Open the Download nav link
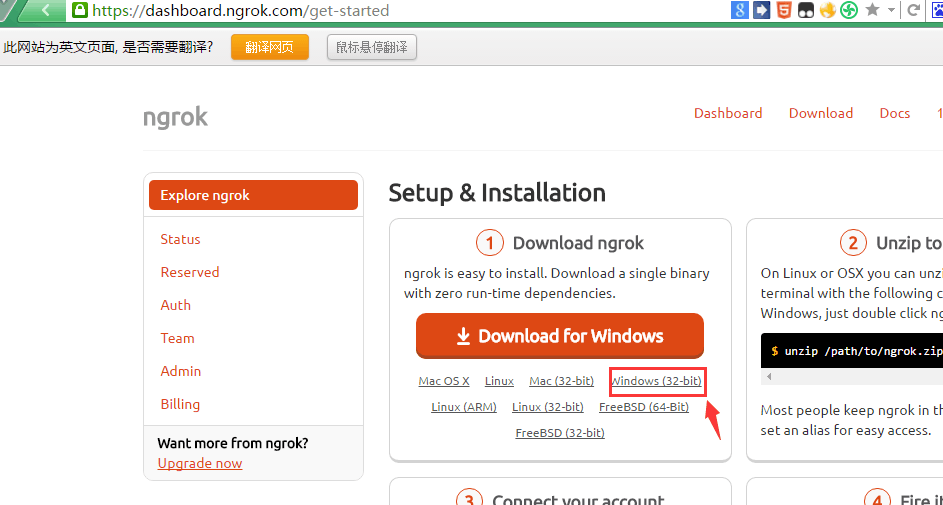The image size is (943, 505). point(821,113)
